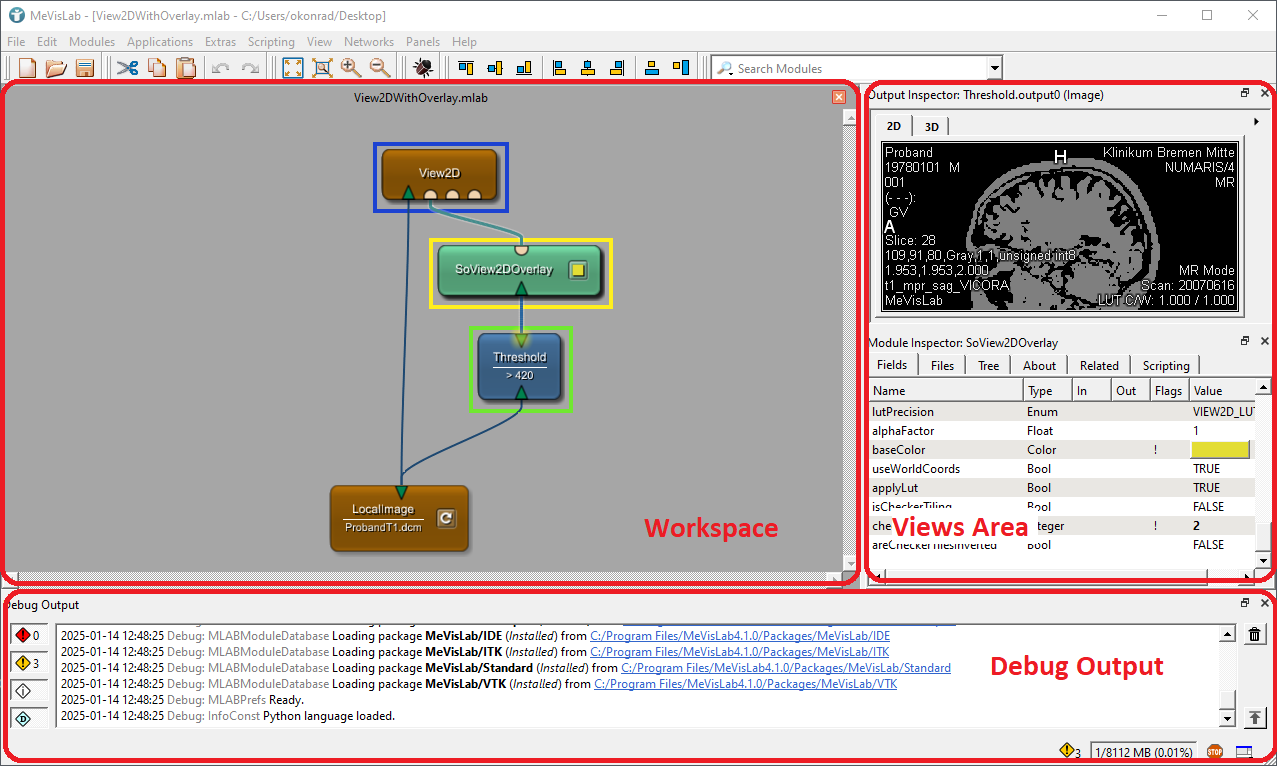Click the baseColor yellow color swatch
Image resolution: width=1277 pixels, height=766 pixels.
(1220, 450)
